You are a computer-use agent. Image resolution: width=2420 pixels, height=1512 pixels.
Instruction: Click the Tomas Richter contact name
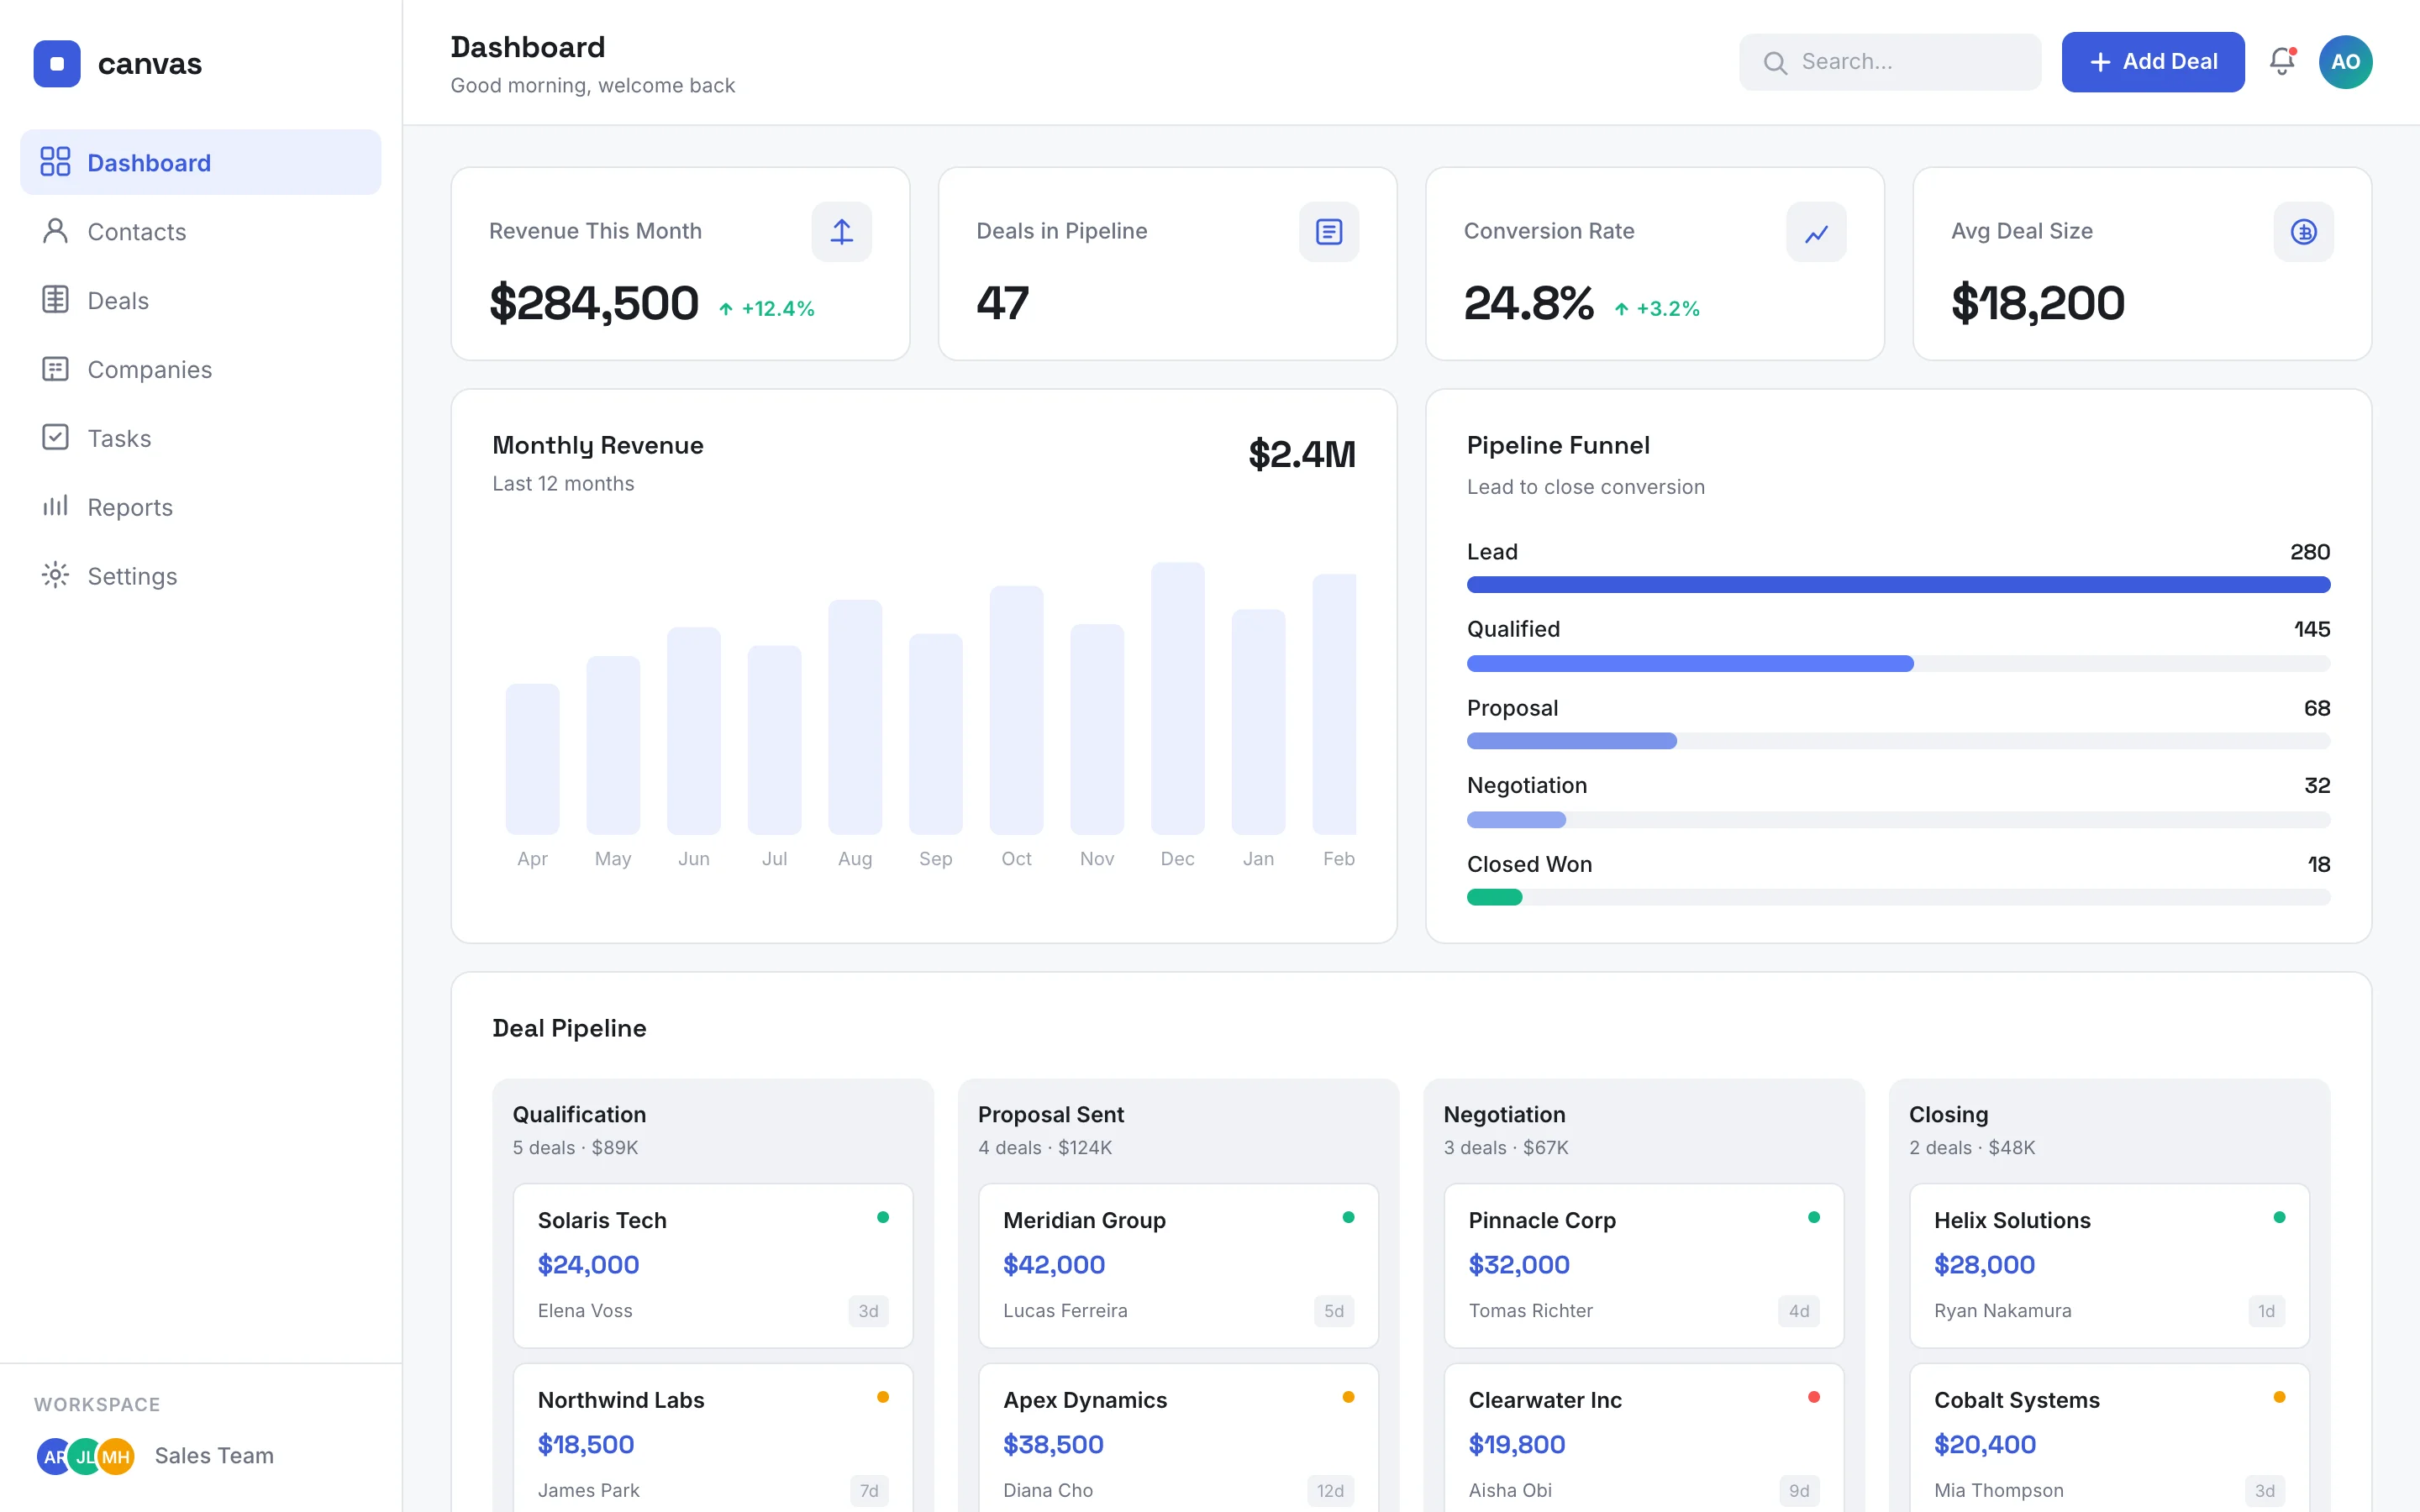pyautogui.click(x=1530, y=1311)
